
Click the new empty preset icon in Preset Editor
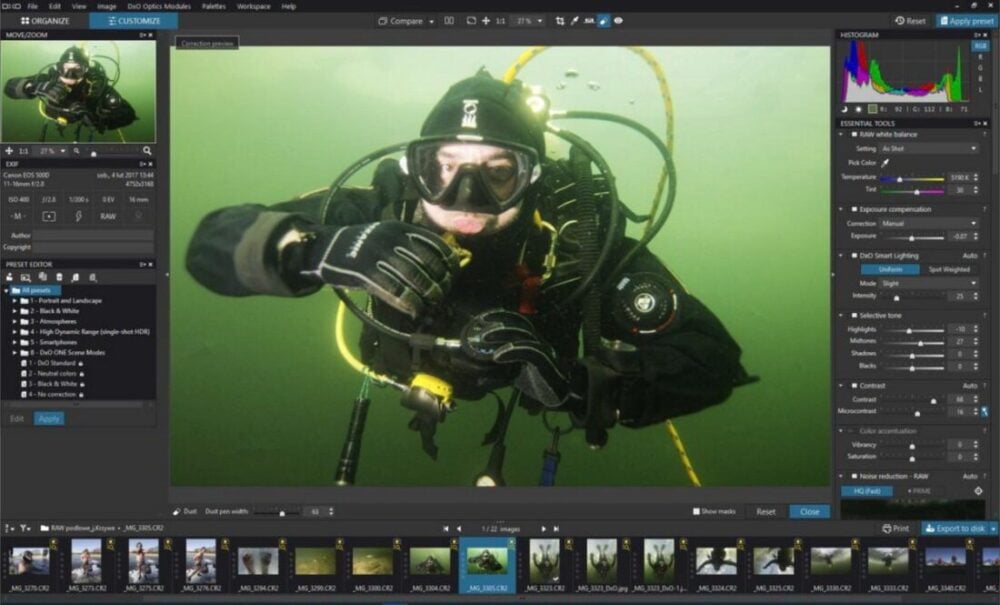pyautogui.click(x=26, y=277)
